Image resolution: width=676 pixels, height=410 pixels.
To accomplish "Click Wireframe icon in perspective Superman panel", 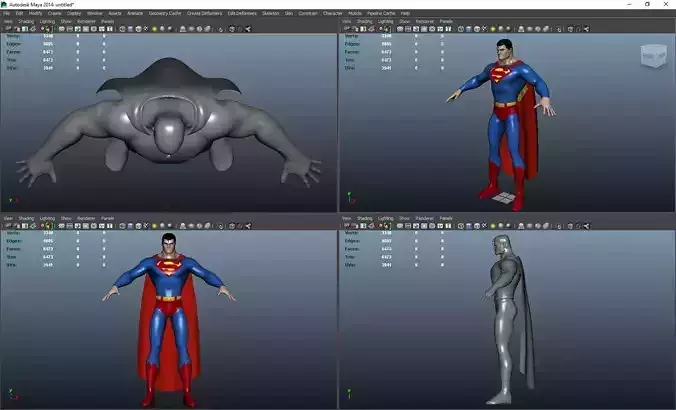I will 461,29.
